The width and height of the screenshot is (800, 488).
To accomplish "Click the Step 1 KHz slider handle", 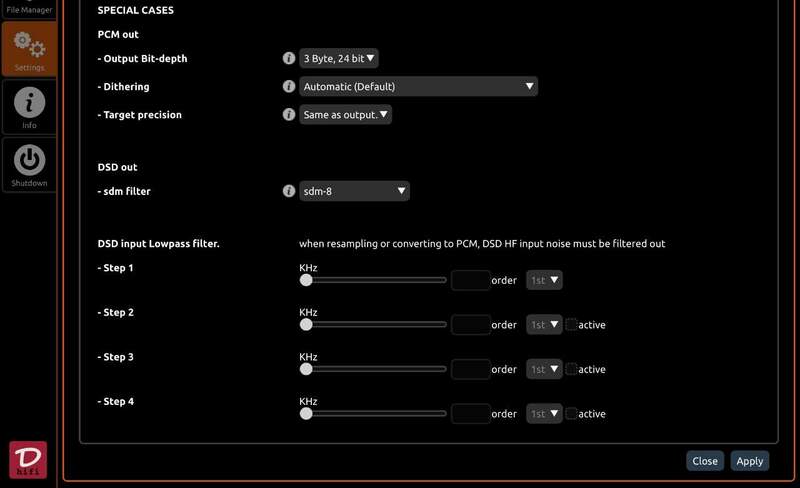I will tap(306, 280).
